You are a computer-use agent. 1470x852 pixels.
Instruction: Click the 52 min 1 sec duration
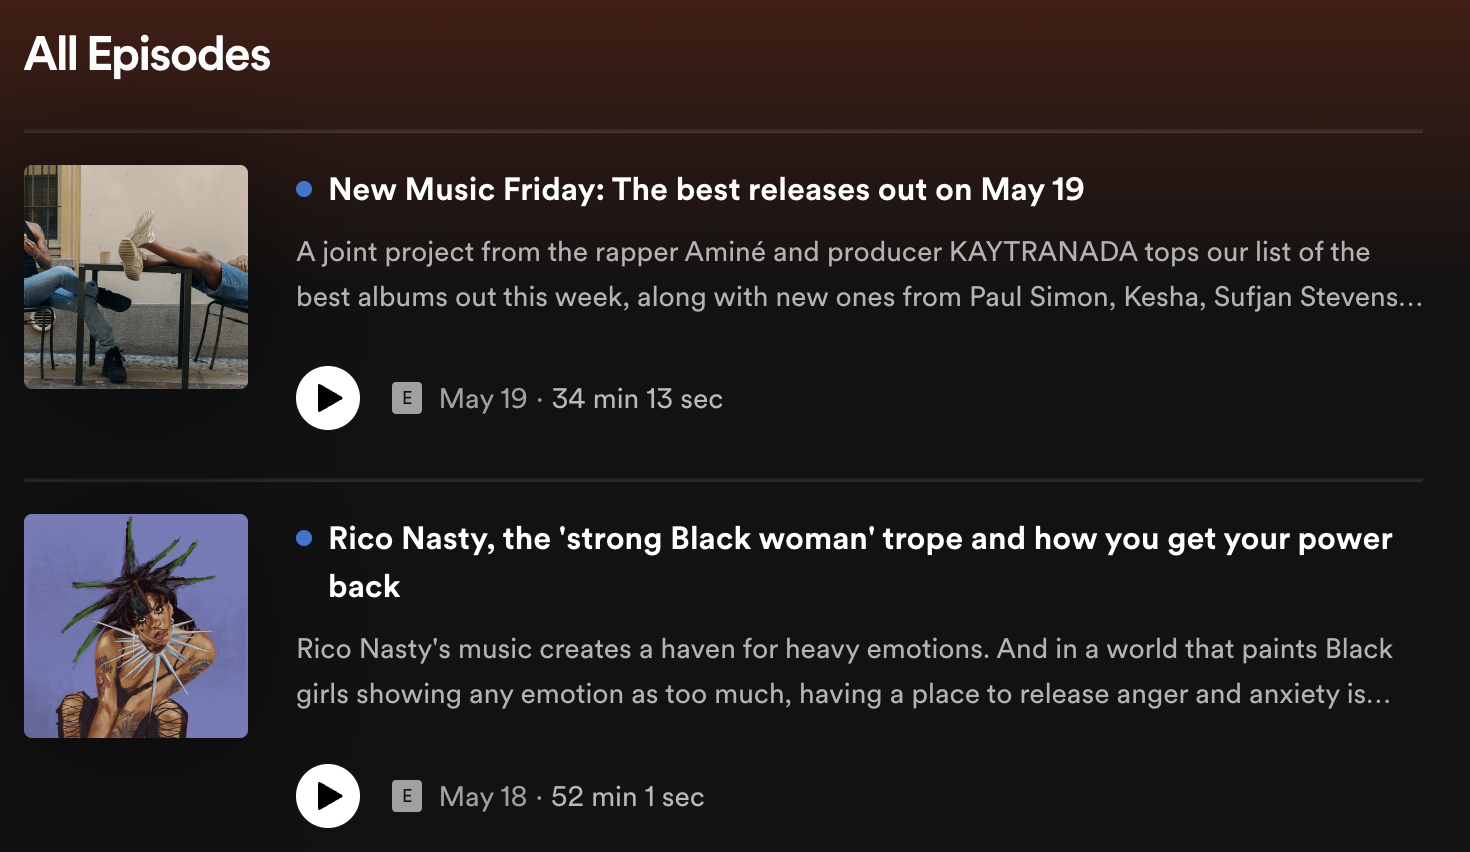[628, 797]
